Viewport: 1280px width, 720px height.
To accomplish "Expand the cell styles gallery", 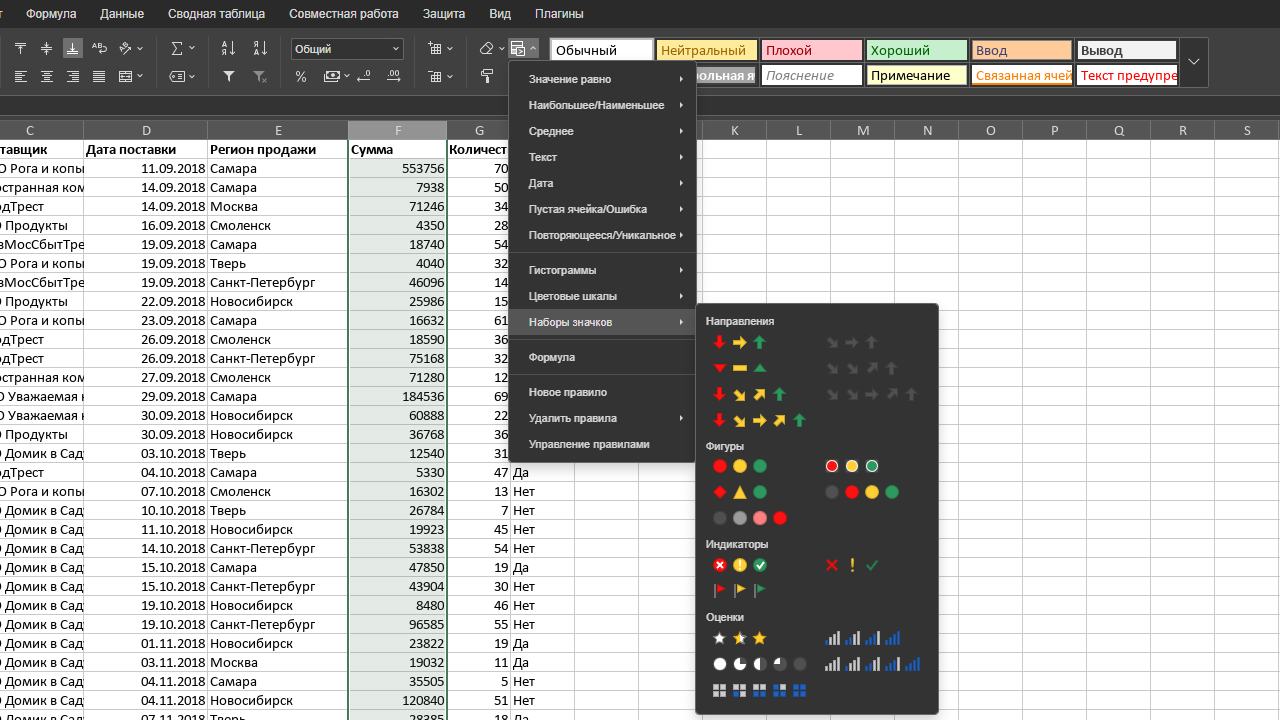I will [1193, 62].
